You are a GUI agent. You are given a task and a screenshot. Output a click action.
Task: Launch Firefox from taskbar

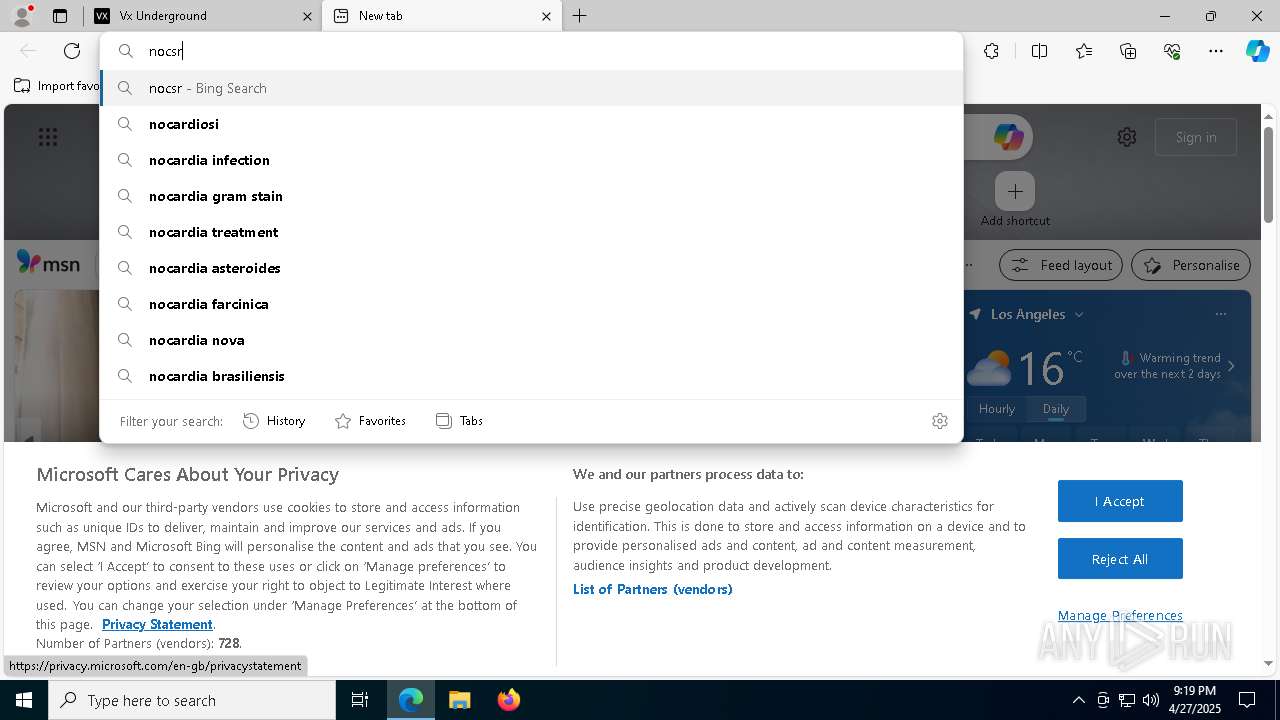click(508, 700)
